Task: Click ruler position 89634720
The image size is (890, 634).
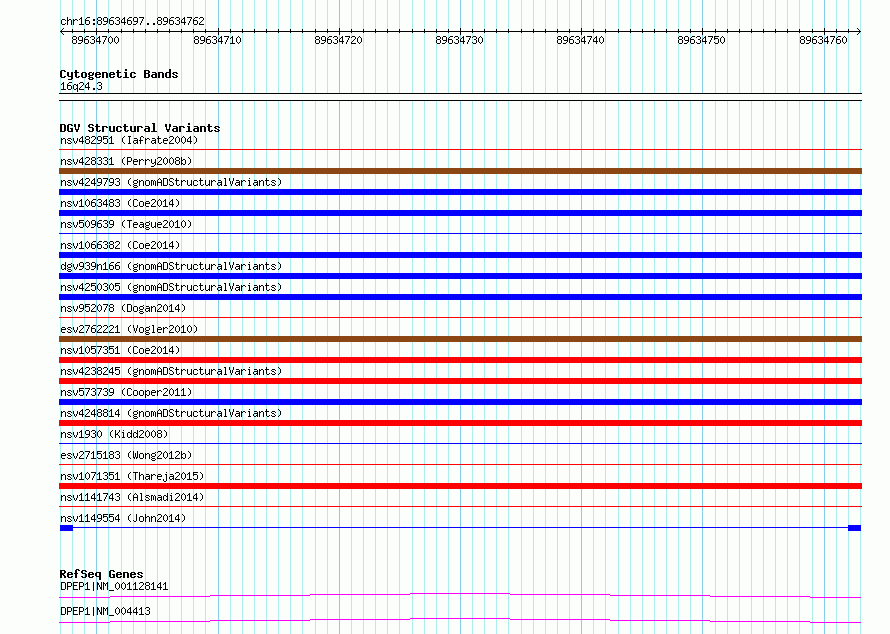Action: pos(338,40)
